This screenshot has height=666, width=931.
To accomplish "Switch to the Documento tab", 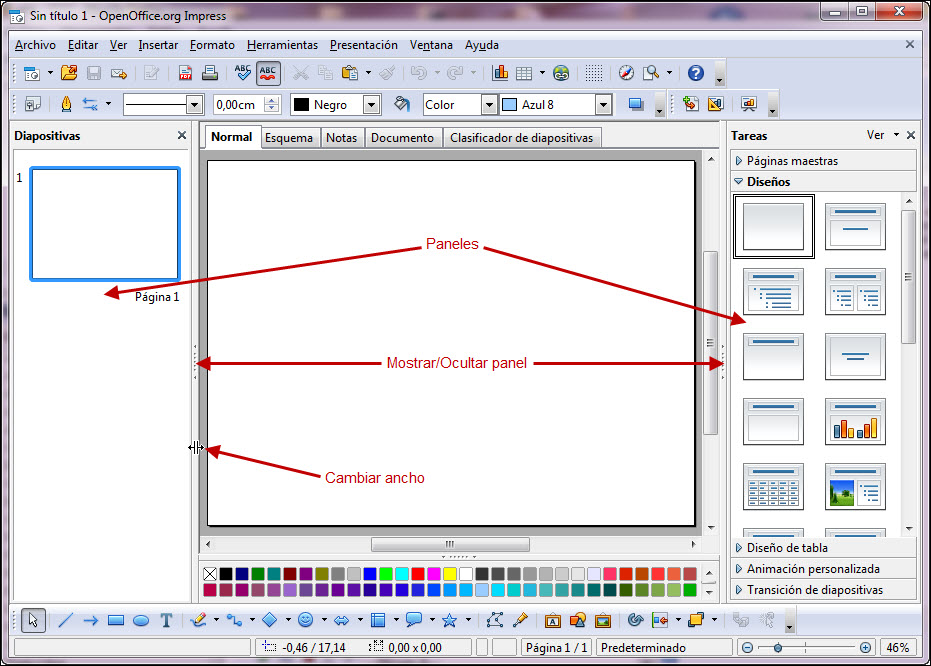I will click(403, 138).
